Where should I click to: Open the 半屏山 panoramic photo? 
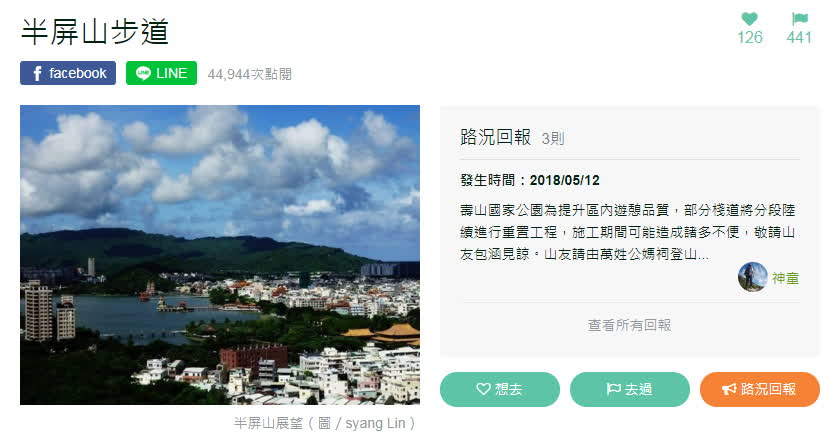[220, 255]
